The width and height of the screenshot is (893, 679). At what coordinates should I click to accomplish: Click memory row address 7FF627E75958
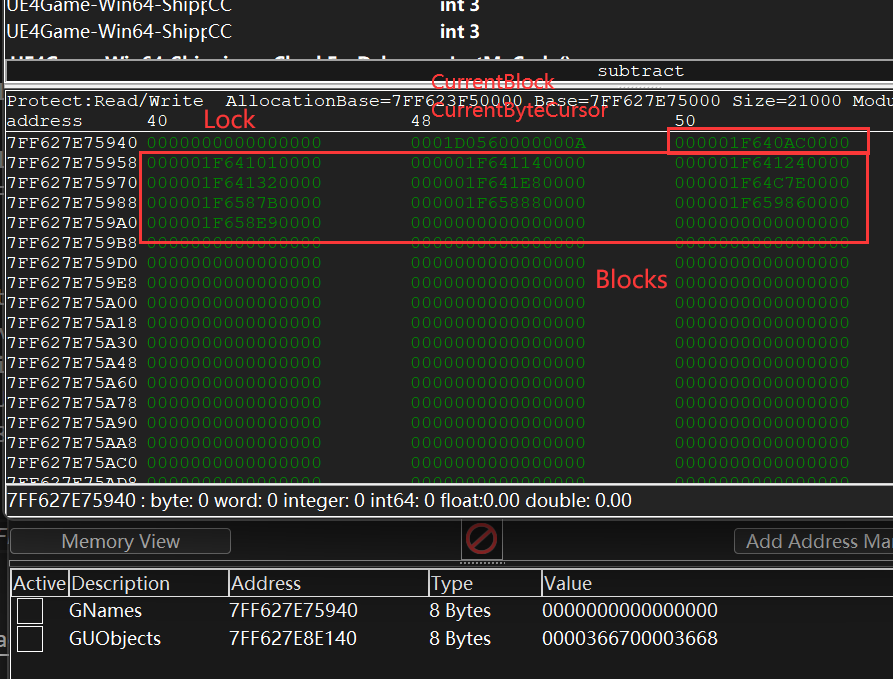(x=72, y=163)
